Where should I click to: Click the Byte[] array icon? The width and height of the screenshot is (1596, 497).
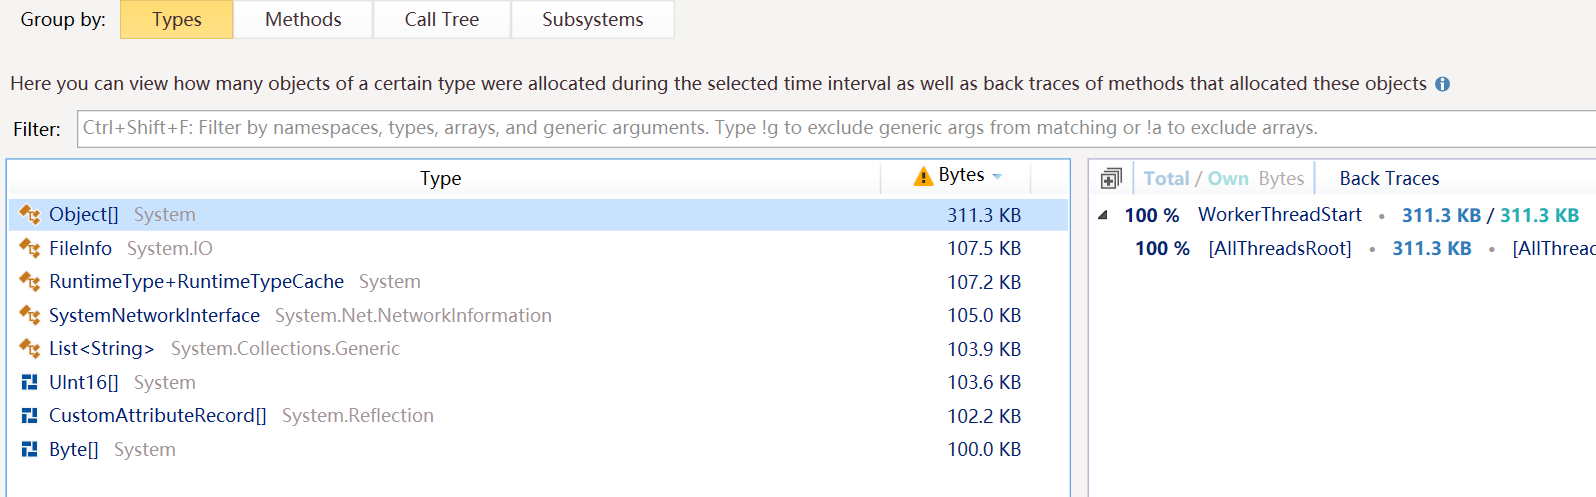(30, 449)
